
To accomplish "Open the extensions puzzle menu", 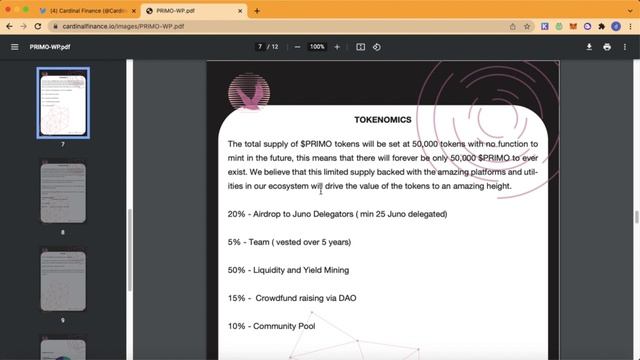I will 601,27.
